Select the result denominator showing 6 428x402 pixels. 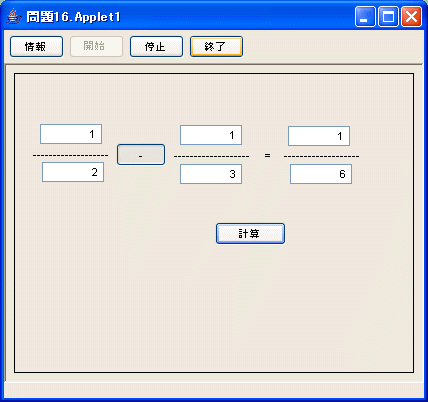coord(321,174)
